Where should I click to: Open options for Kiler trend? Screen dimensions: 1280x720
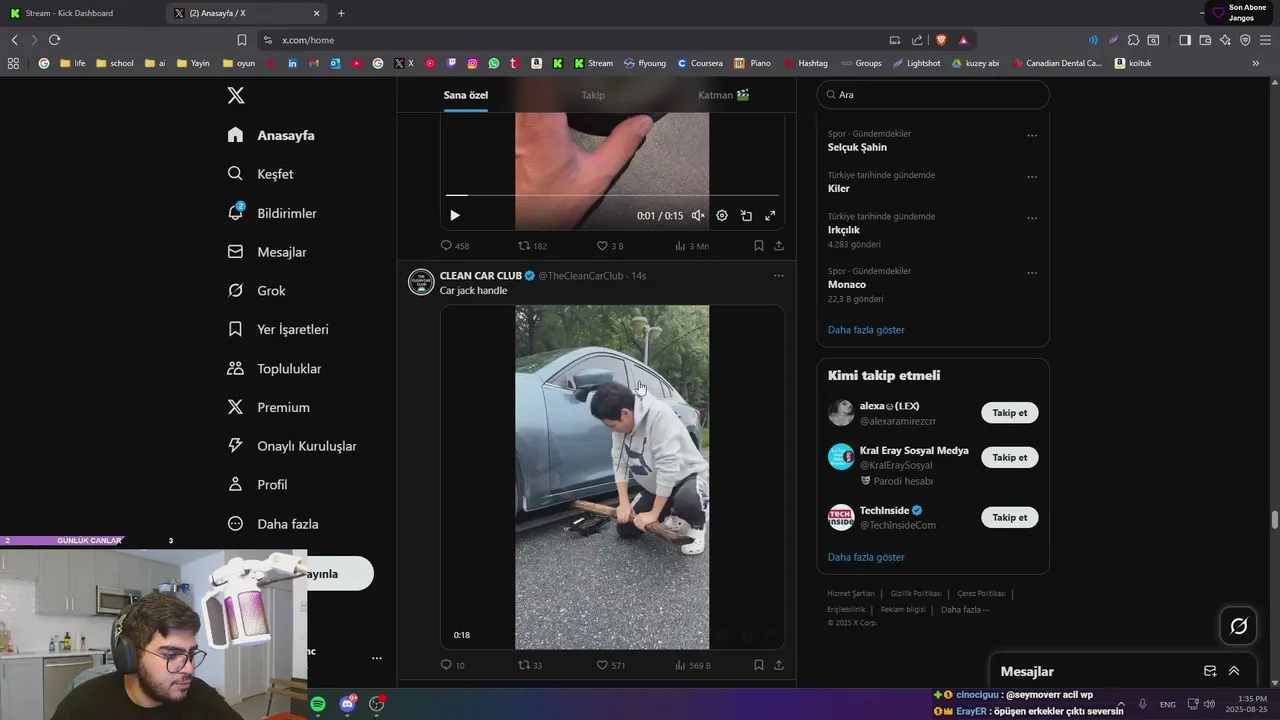click(x=1032, y=177)
